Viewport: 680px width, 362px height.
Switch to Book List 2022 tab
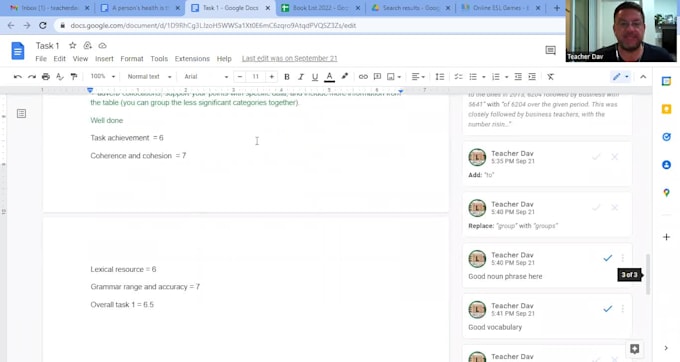320,8
